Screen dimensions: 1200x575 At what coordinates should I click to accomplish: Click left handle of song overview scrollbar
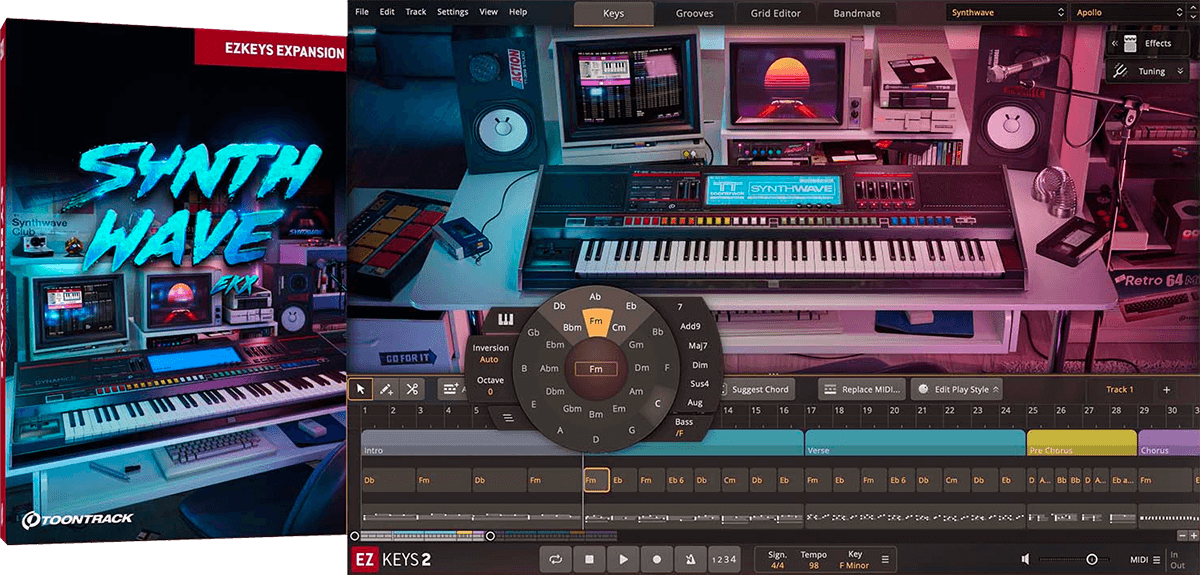coord(354,537)
